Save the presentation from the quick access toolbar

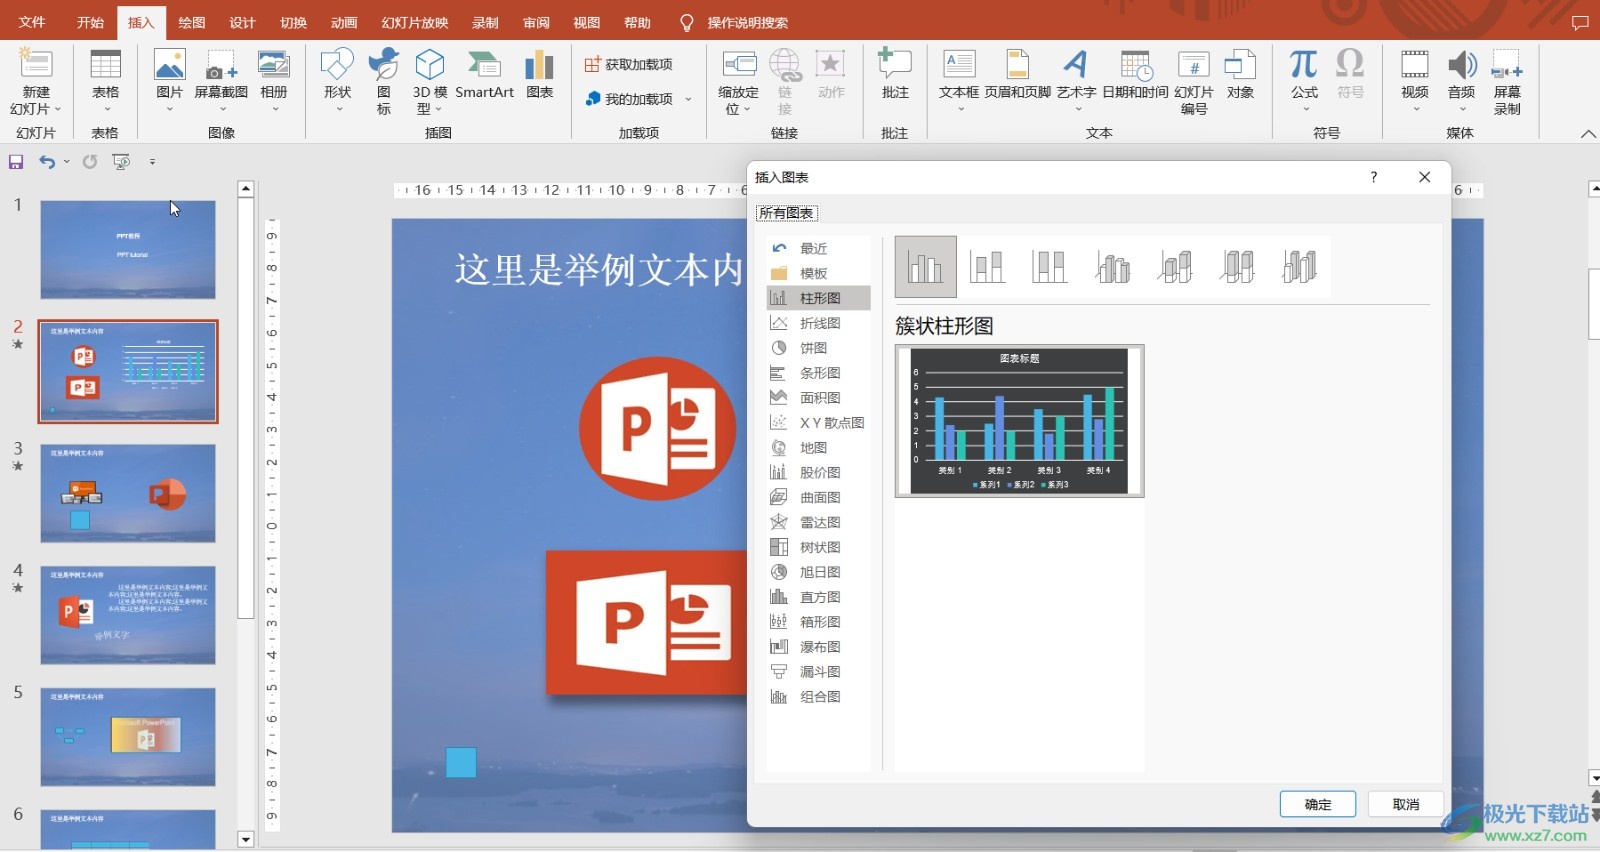pyautogui.click(x=16, y=162)
